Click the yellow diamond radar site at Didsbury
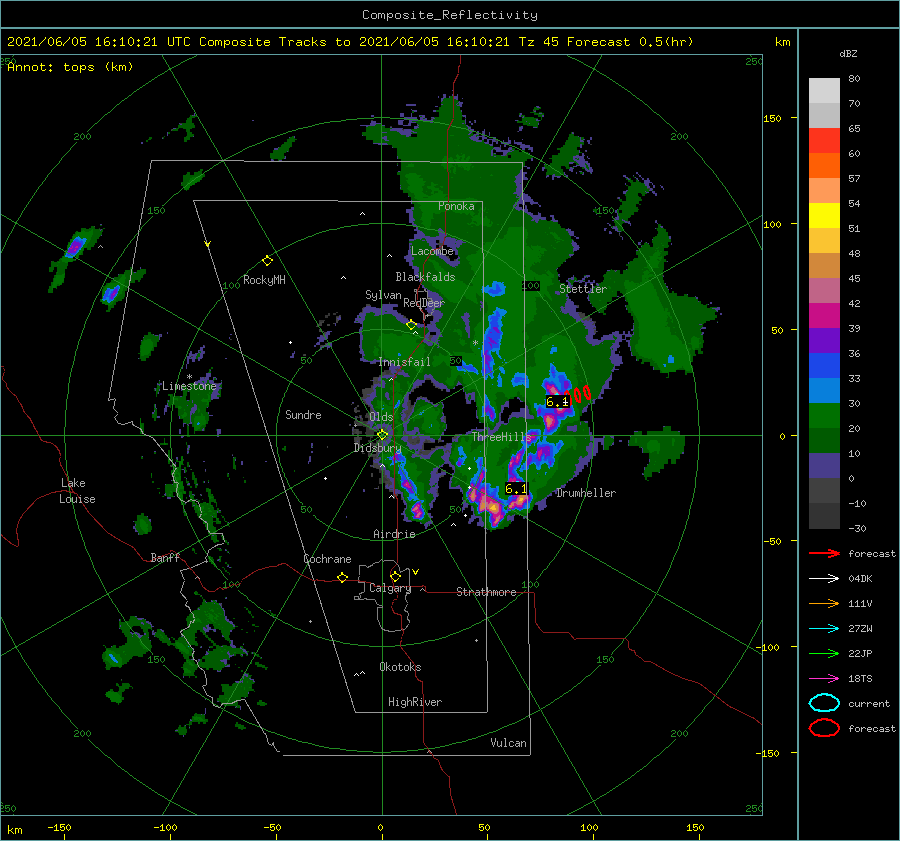 click(x=382, y=435)
